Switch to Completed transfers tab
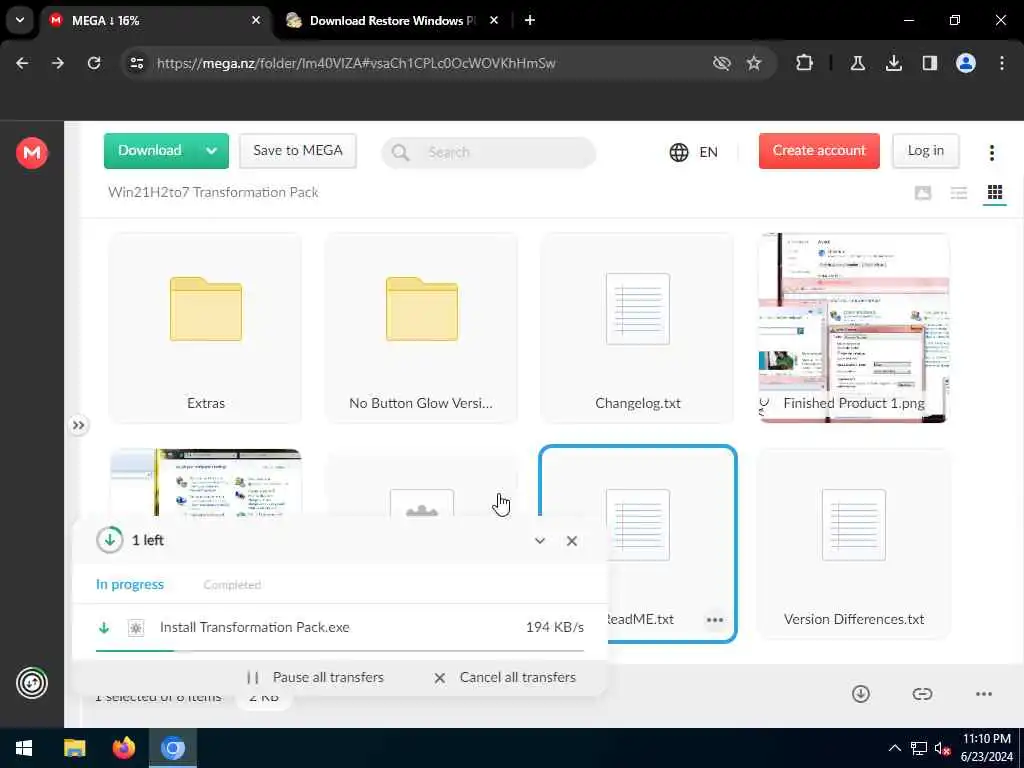 click(232, 584)
